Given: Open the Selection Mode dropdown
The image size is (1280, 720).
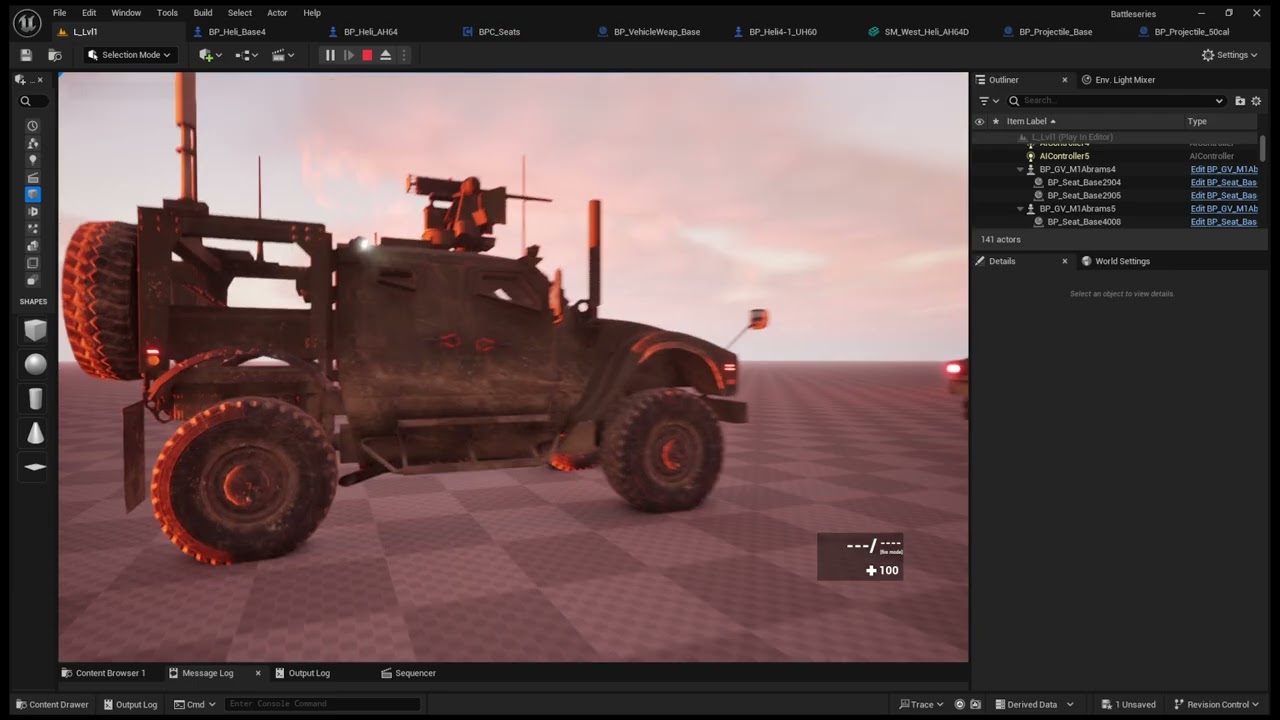Looking at the screenshot, I should click(128, 55).
